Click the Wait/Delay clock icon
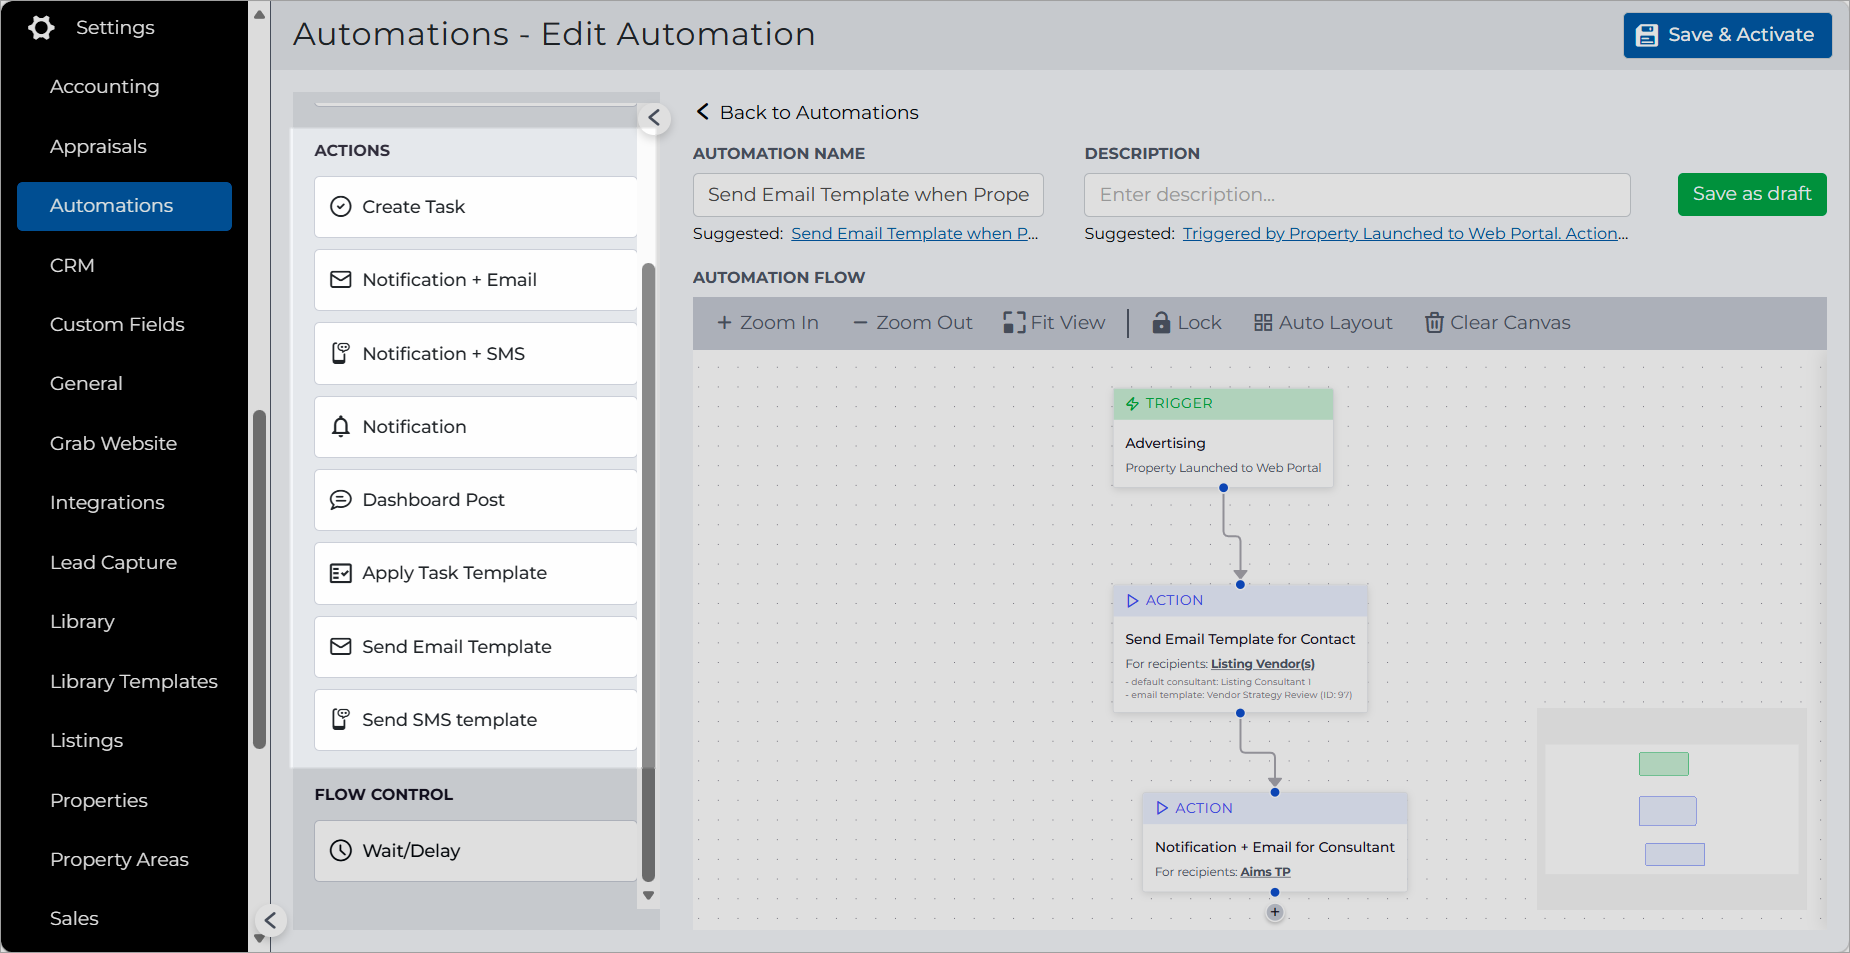 tap(341, 851)
